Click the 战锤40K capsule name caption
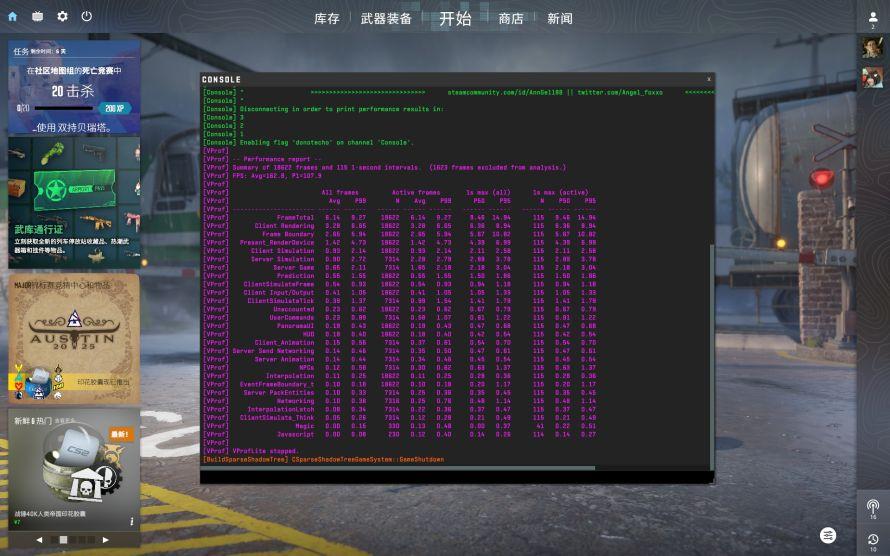Image resolution: width=890 pixels, height=556 pixels. tap(50, 513)
